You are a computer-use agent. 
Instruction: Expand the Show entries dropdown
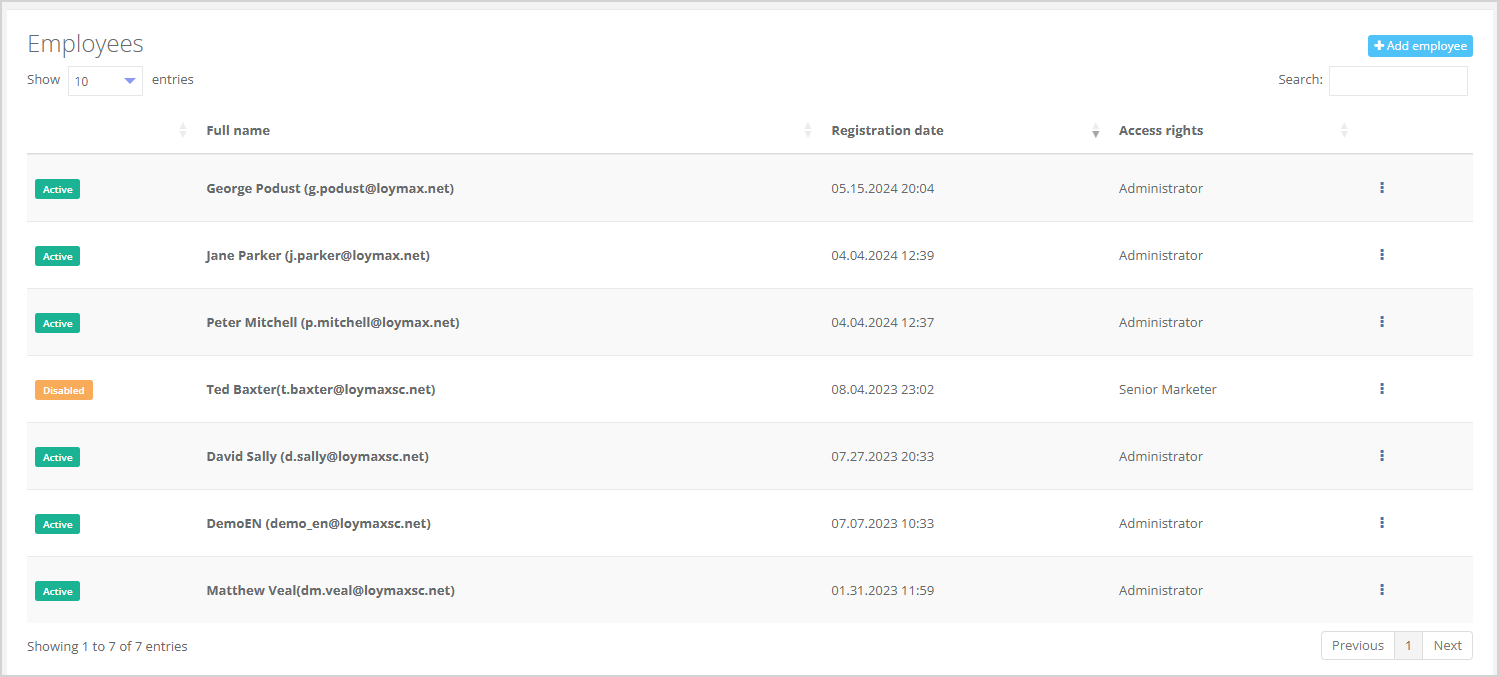pos(105,81)
